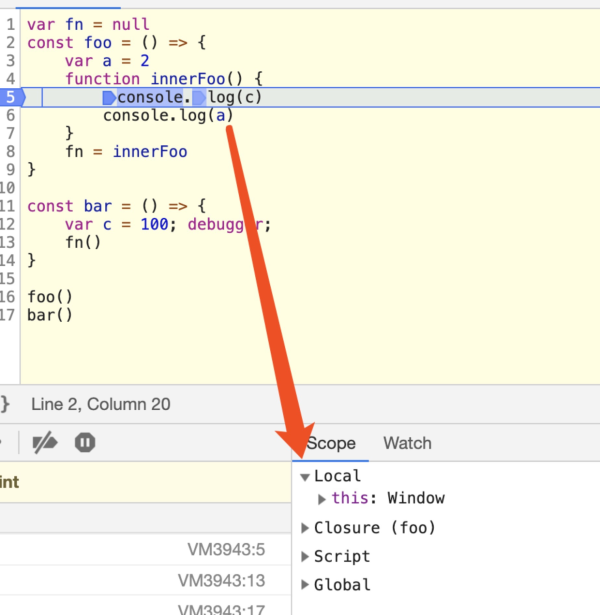
Task: Click pause on exceptions button
Action: (x=85, y=443)
